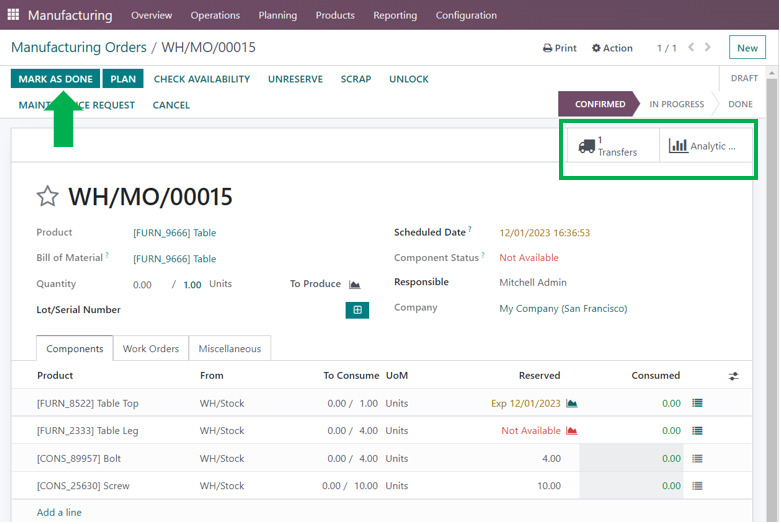Open Table Leg red forecast chart icon
This screenshot has width=781, height=524.
572,431
